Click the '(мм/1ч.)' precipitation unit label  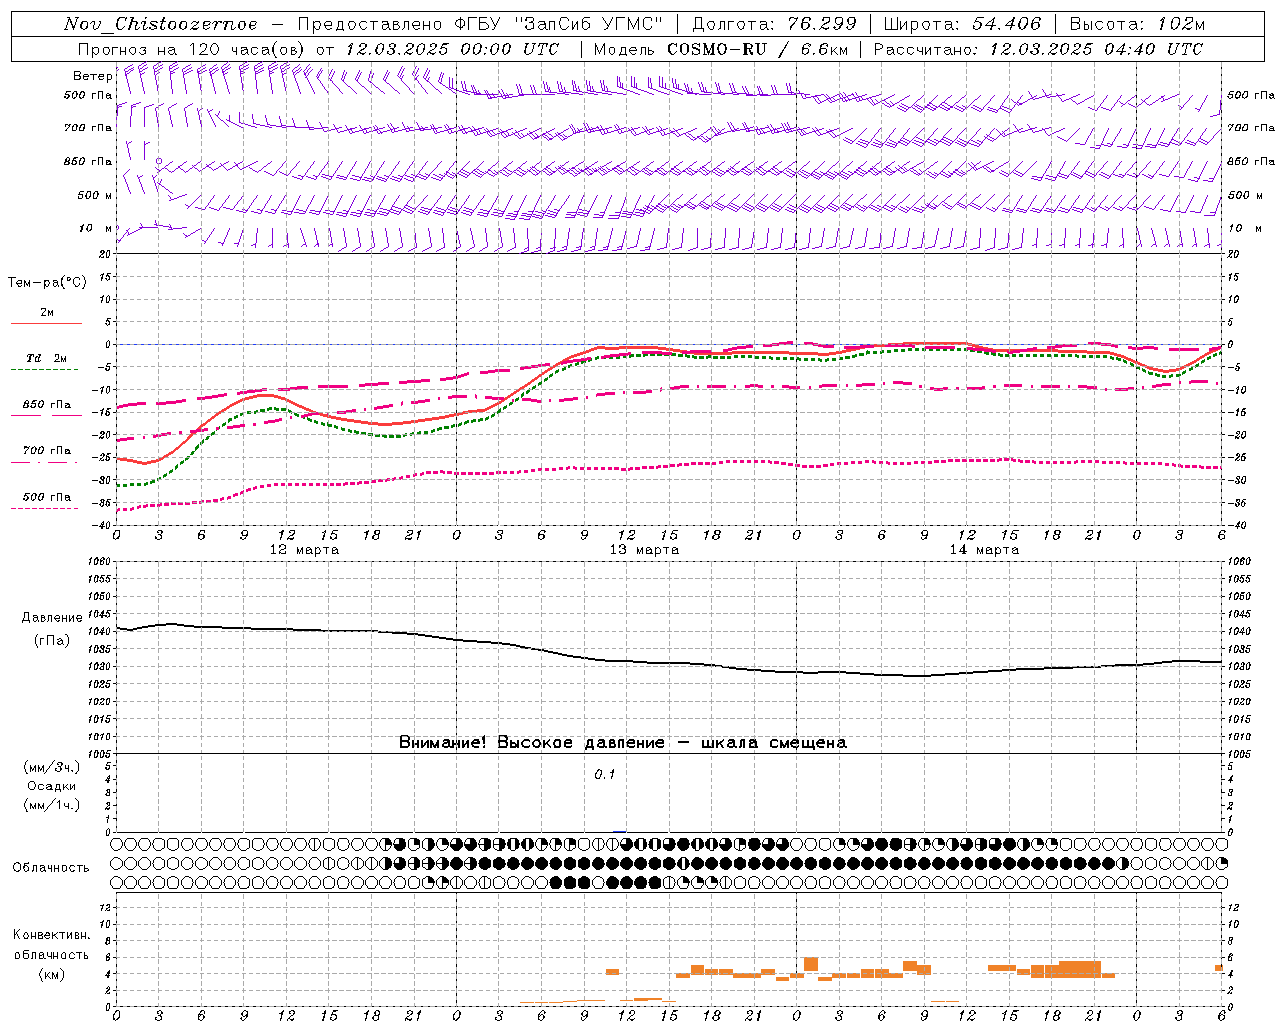click(52, 805)
